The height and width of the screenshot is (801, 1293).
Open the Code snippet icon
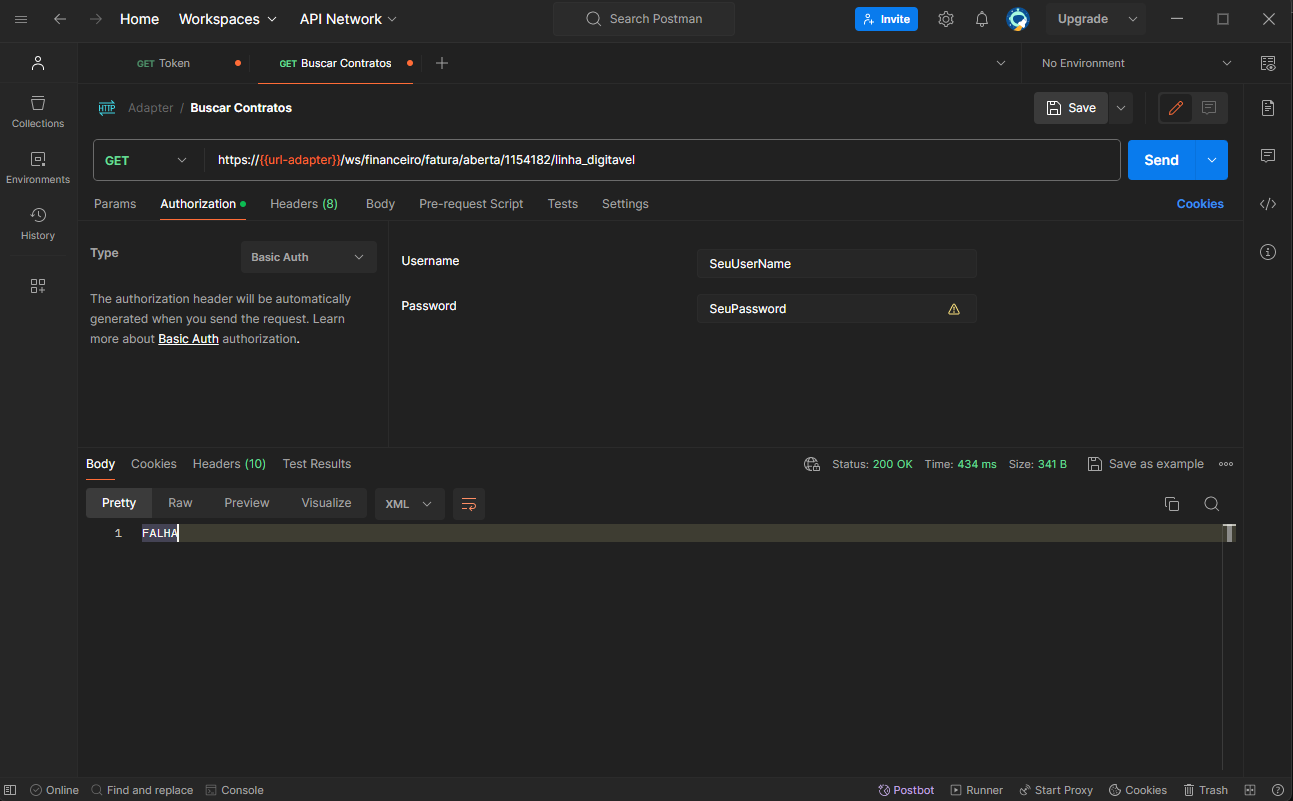tap(1268, 204)
